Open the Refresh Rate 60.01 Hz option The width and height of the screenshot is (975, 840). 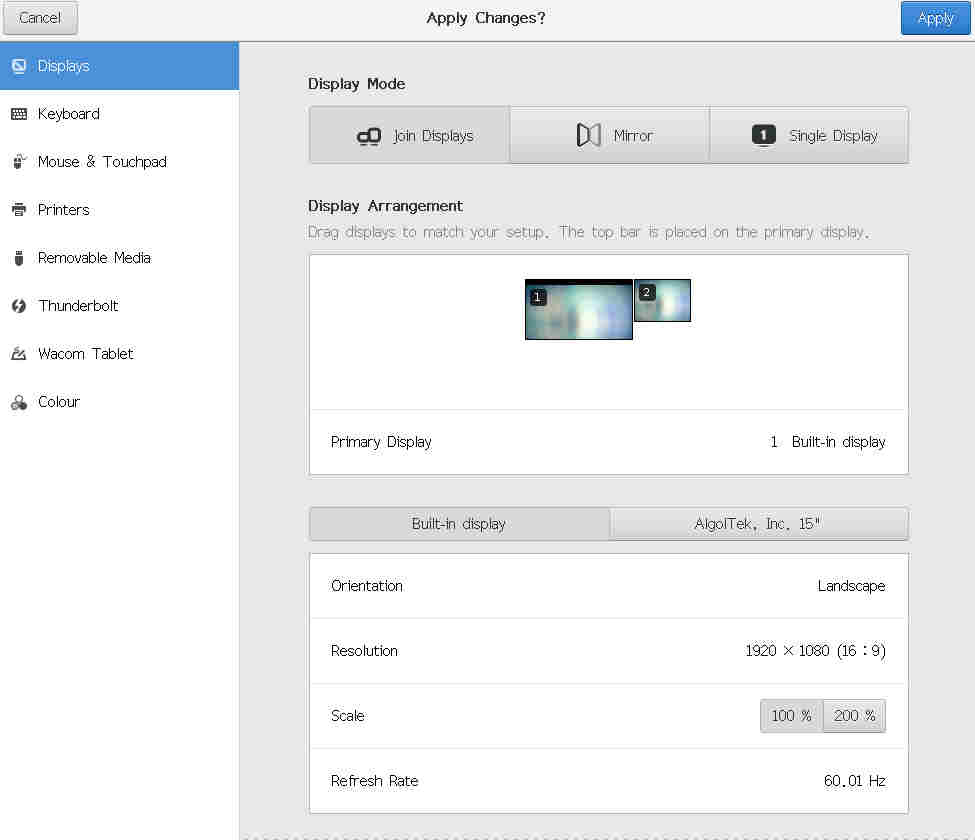click(609, 781)
